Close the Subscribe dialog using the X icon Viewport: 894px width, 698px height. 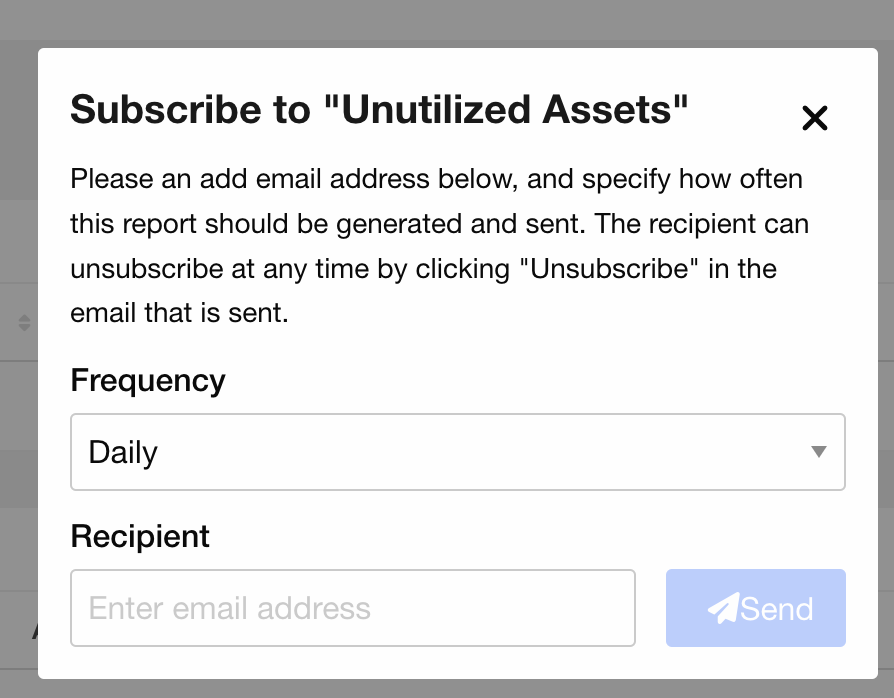[x=814, y=118]
